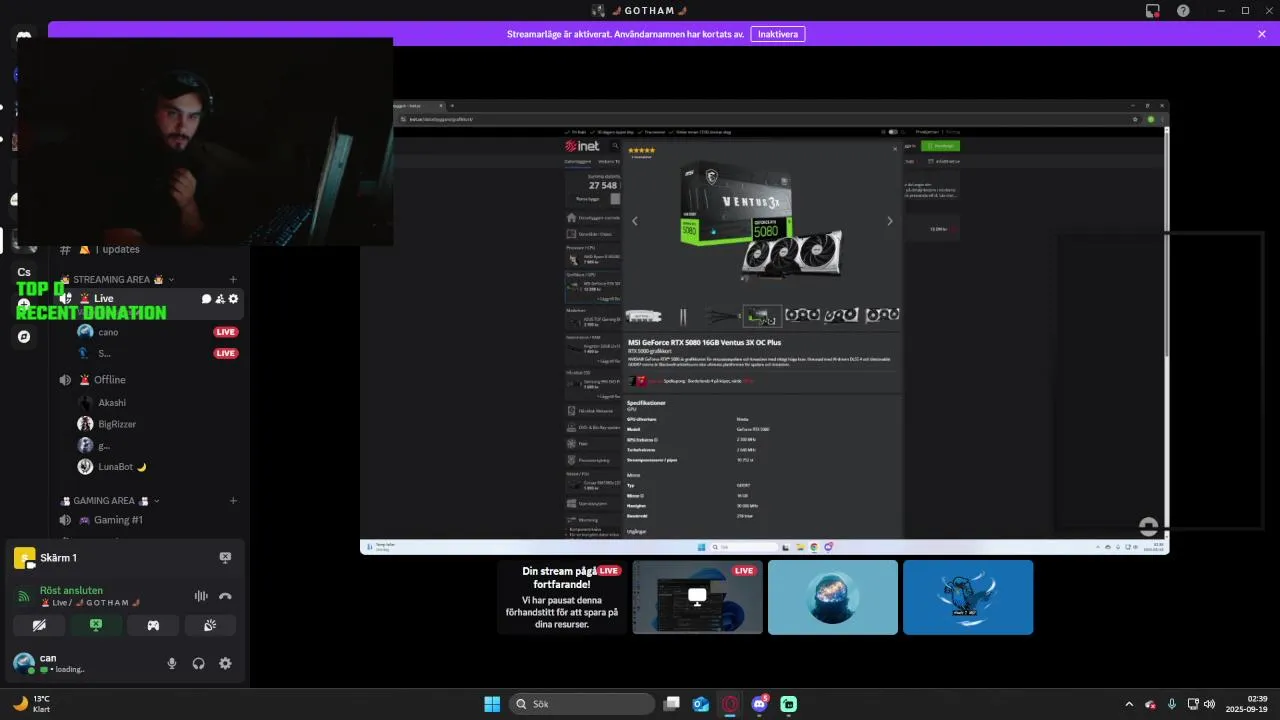Select the first GPU thumbnail in stream
The width and height of the screenshot is (1280, 720).
pos(643,316)
